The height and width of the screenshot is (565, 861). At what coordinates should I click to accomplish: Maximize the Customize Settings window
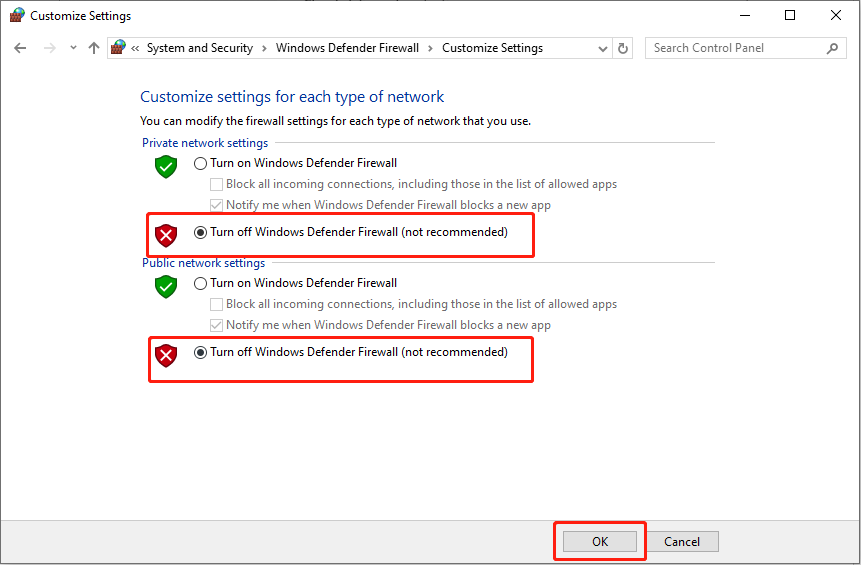click(x=790, y=15)
